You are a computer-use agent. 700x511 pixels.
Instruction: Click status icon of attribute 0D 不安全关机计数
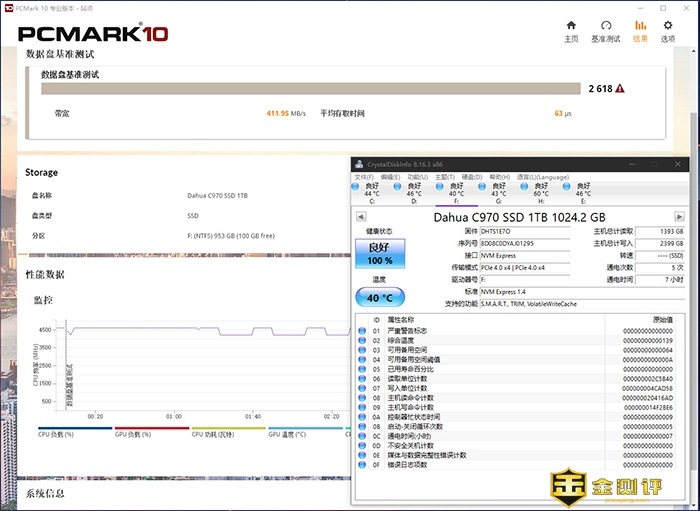point(362,445)
